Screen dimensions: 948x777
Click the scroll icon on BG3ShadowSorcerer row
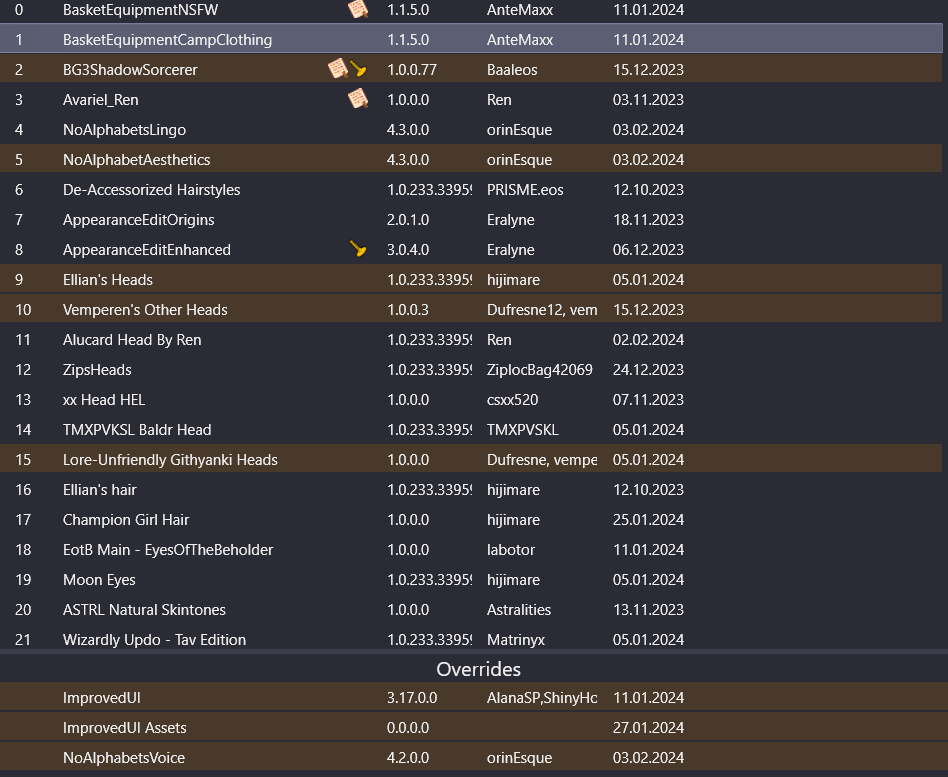pos(337,69)
